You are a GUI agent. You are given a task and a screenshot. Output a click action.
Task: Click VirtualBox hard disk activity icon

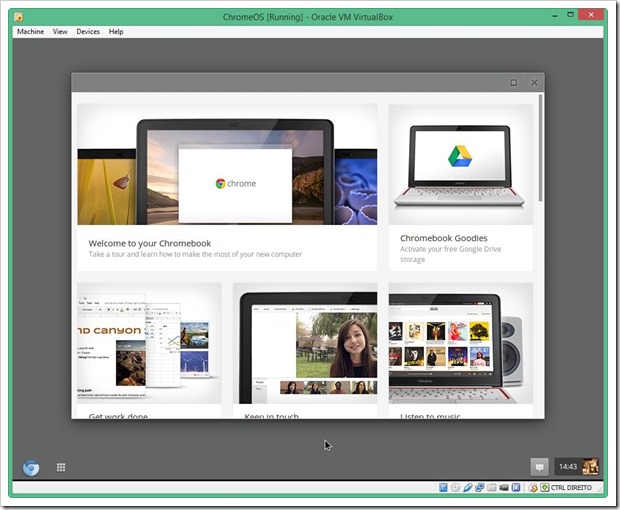[x=443, y=487]
